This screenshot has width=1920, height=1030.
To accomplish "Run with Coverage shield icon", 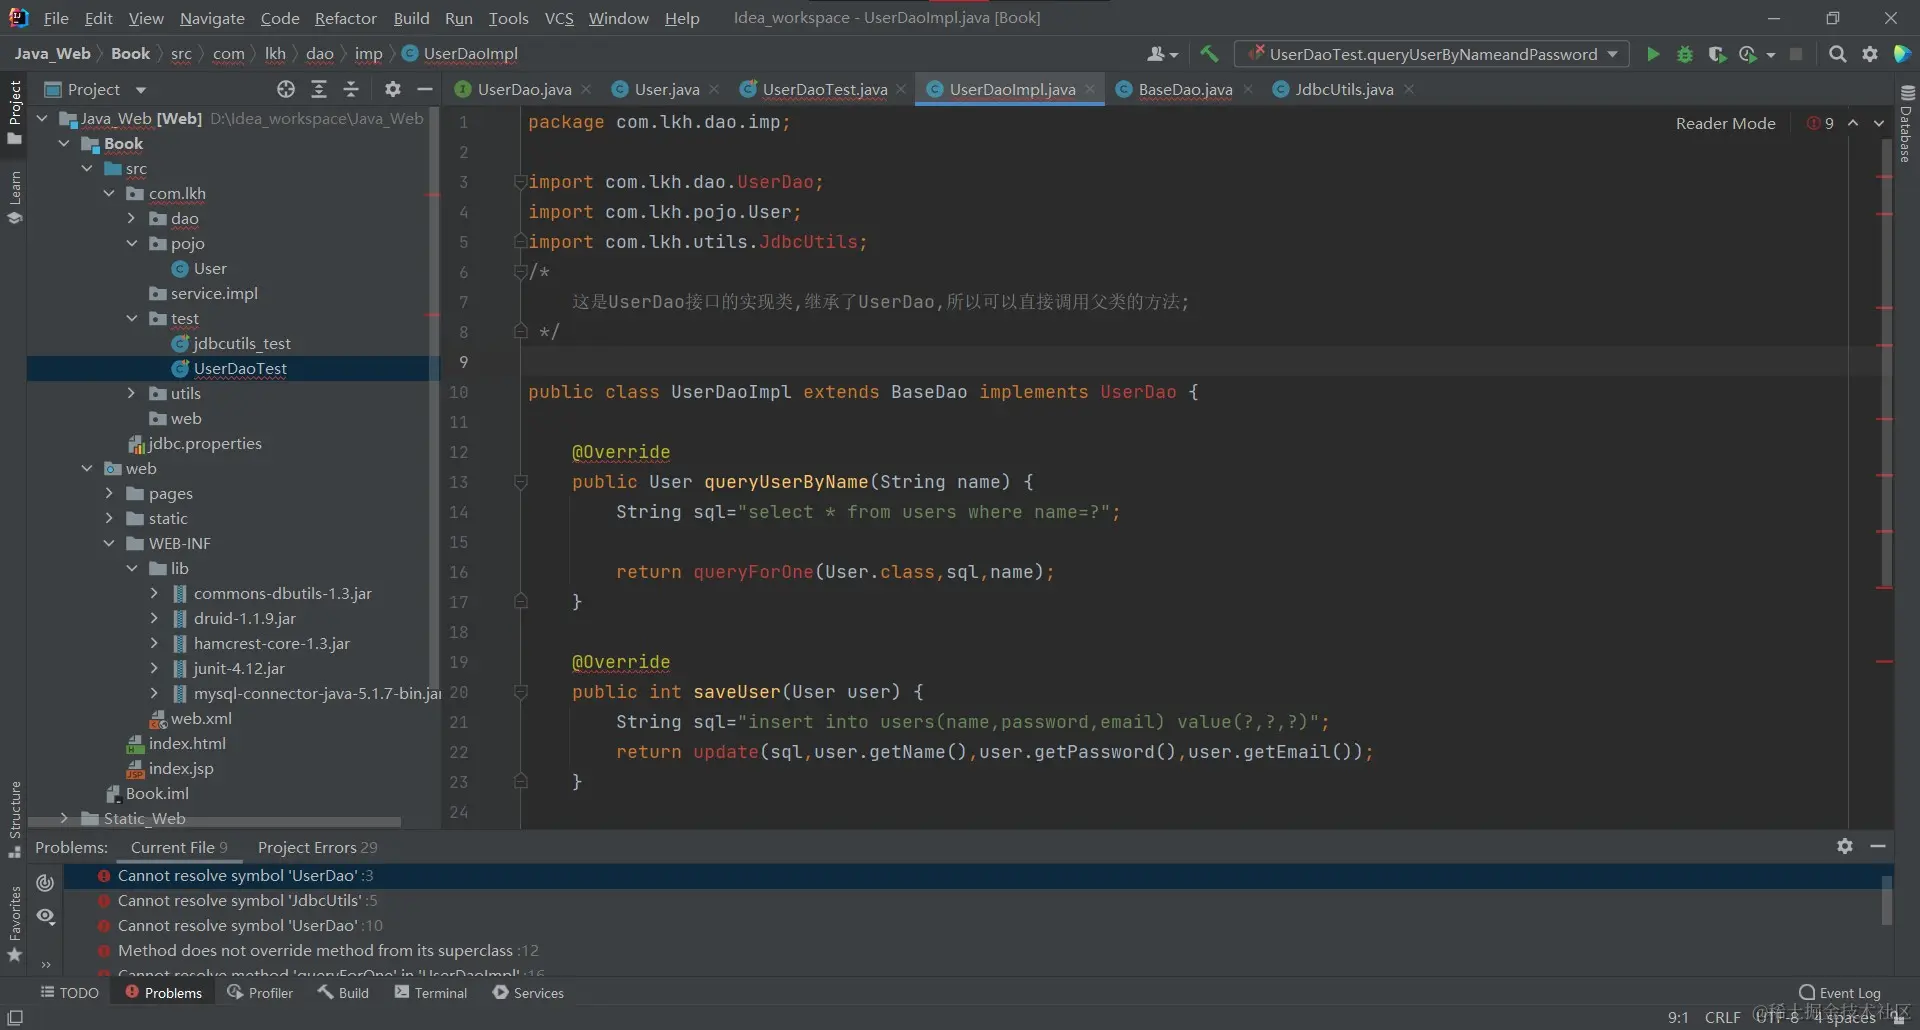I will [x=1717, y=54].
